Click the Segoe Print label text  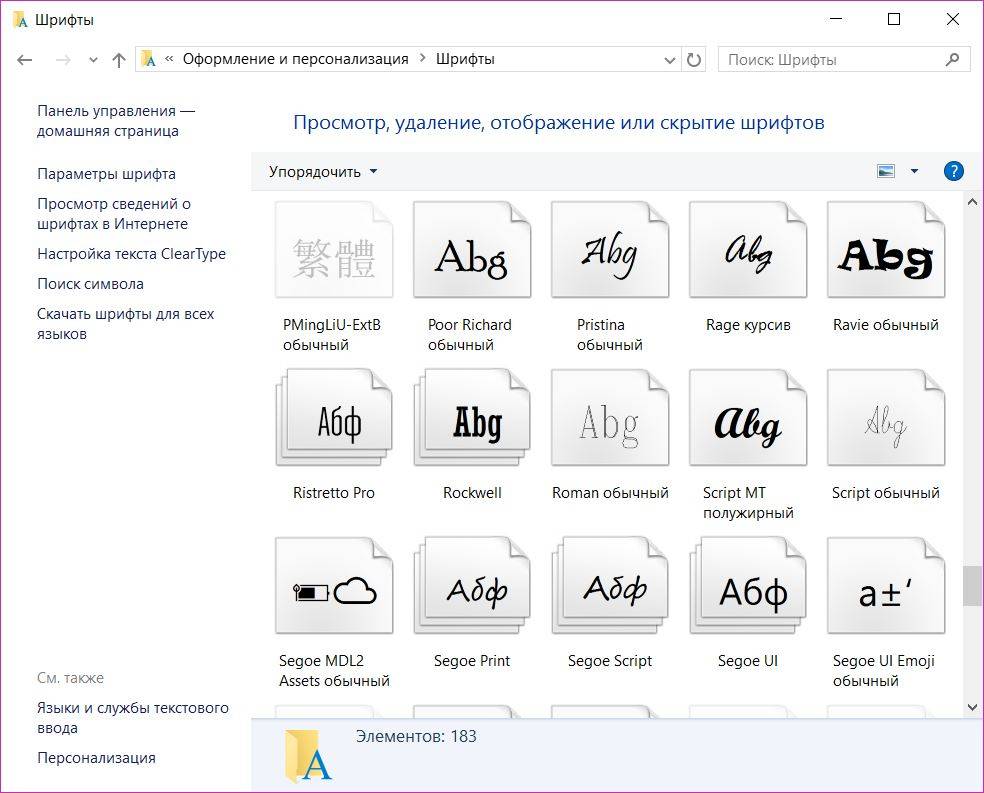click(472, 661)
